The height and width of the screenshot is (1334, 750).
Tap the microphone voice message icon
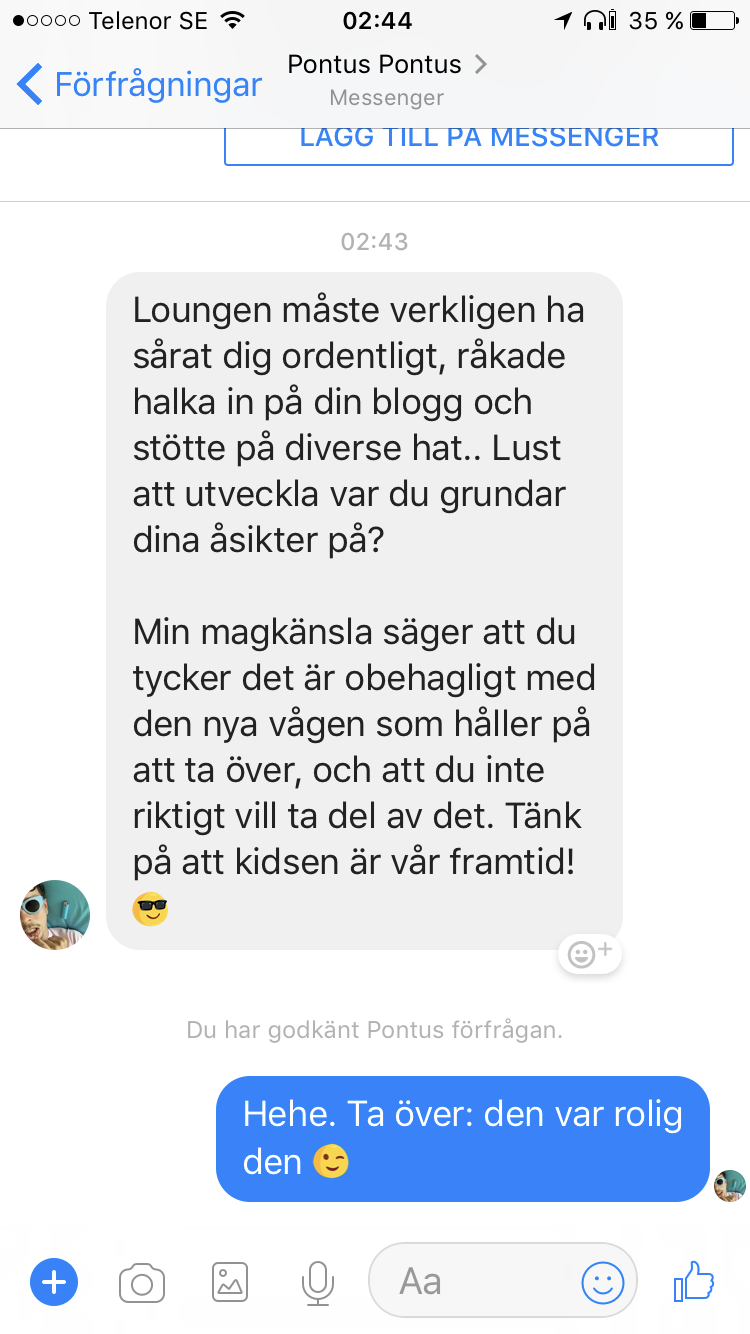point(318,1282)
